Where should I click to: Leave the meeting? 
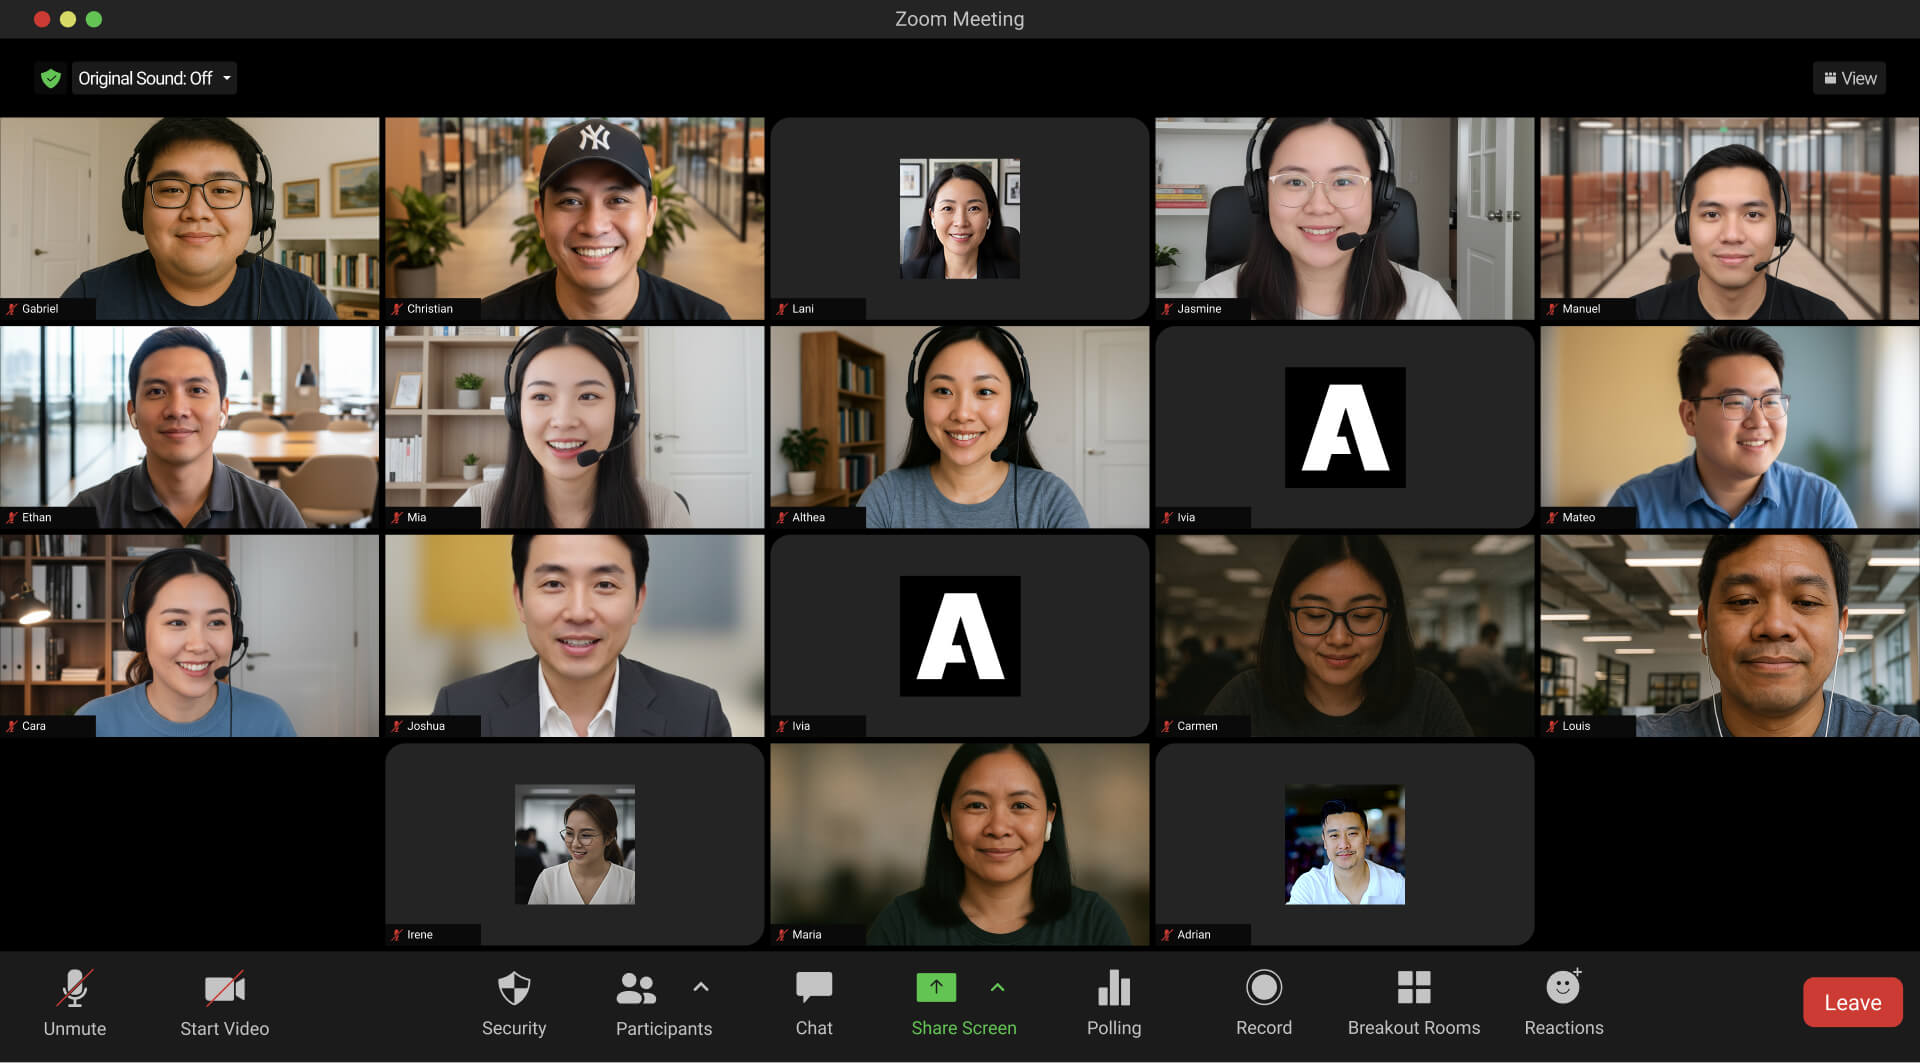tap(1852, 1001)
